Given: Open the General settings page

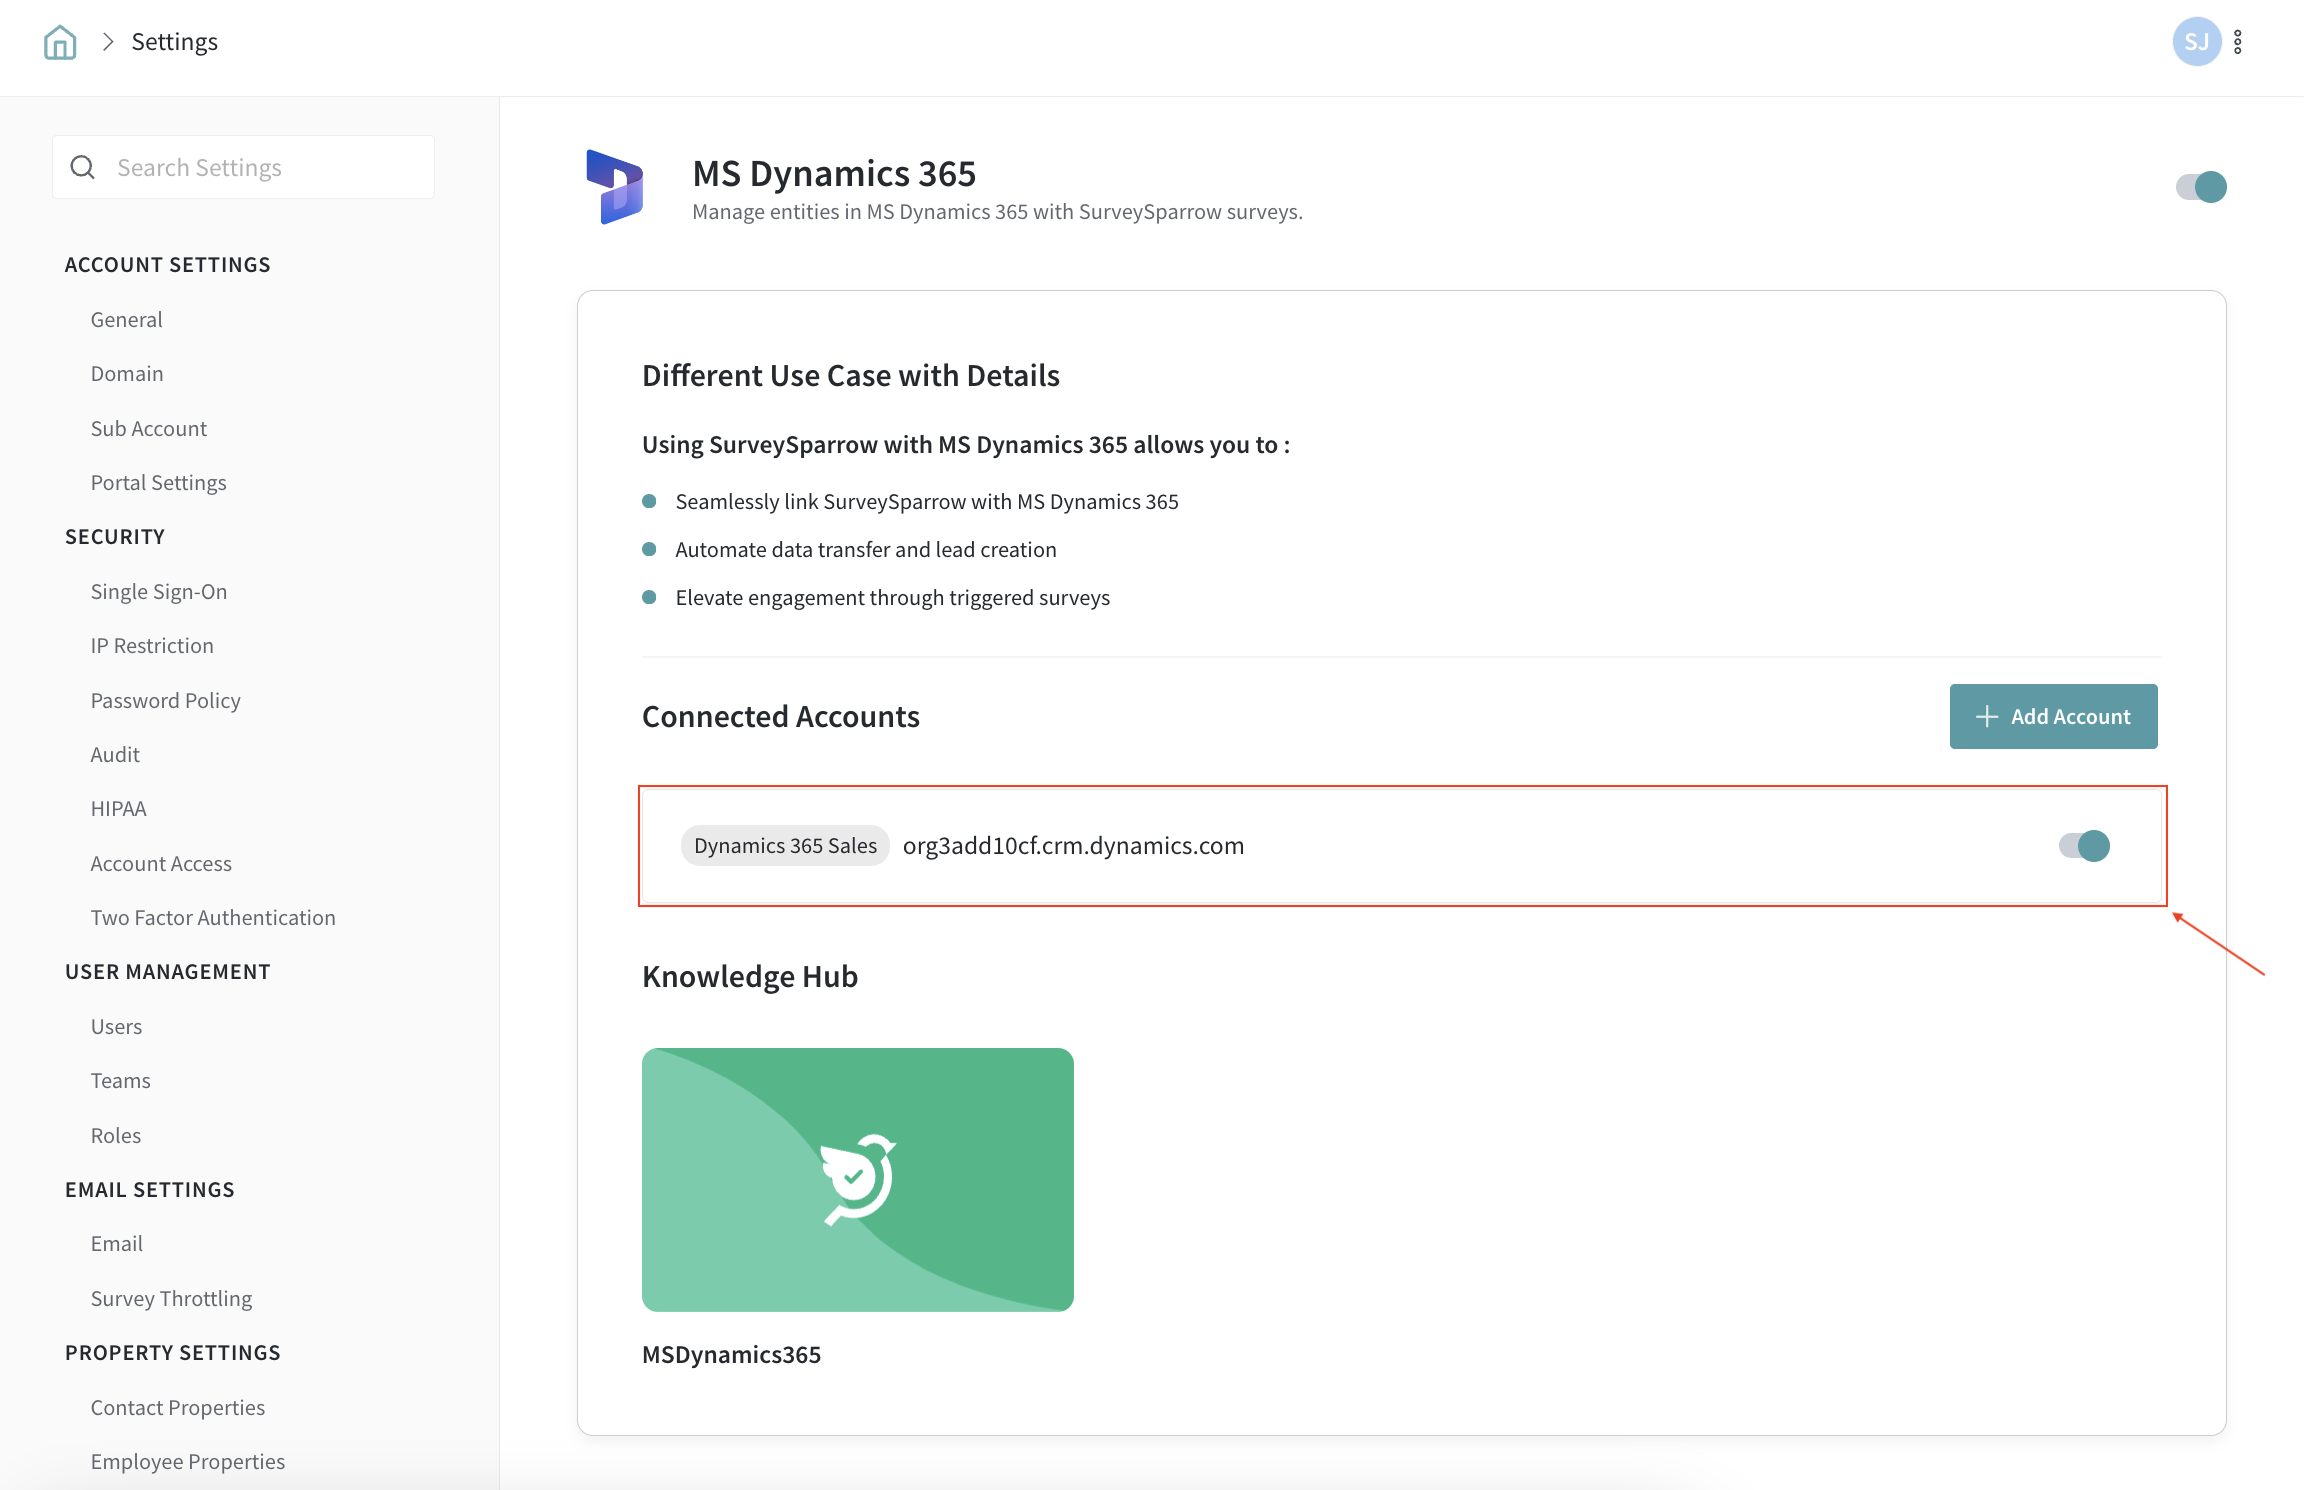Looking at the screenshot, I should [126, 319].
